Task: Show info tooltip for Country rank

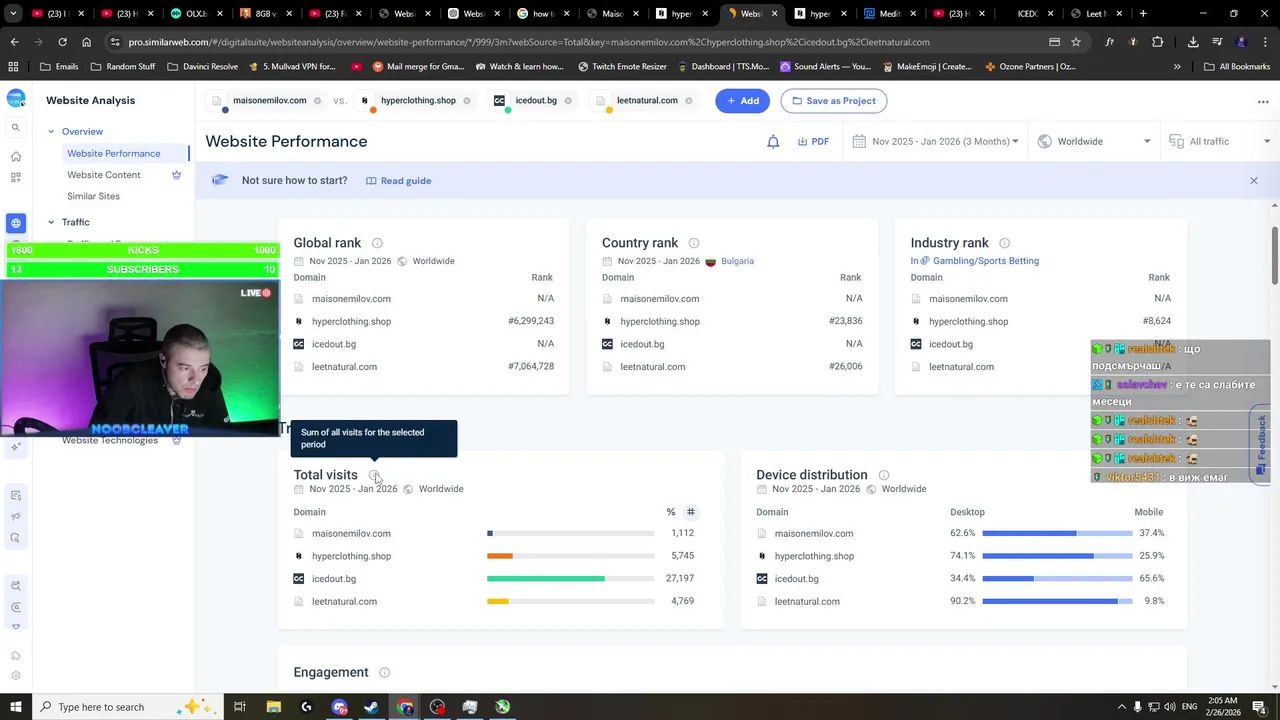Action: coord(694,243)
